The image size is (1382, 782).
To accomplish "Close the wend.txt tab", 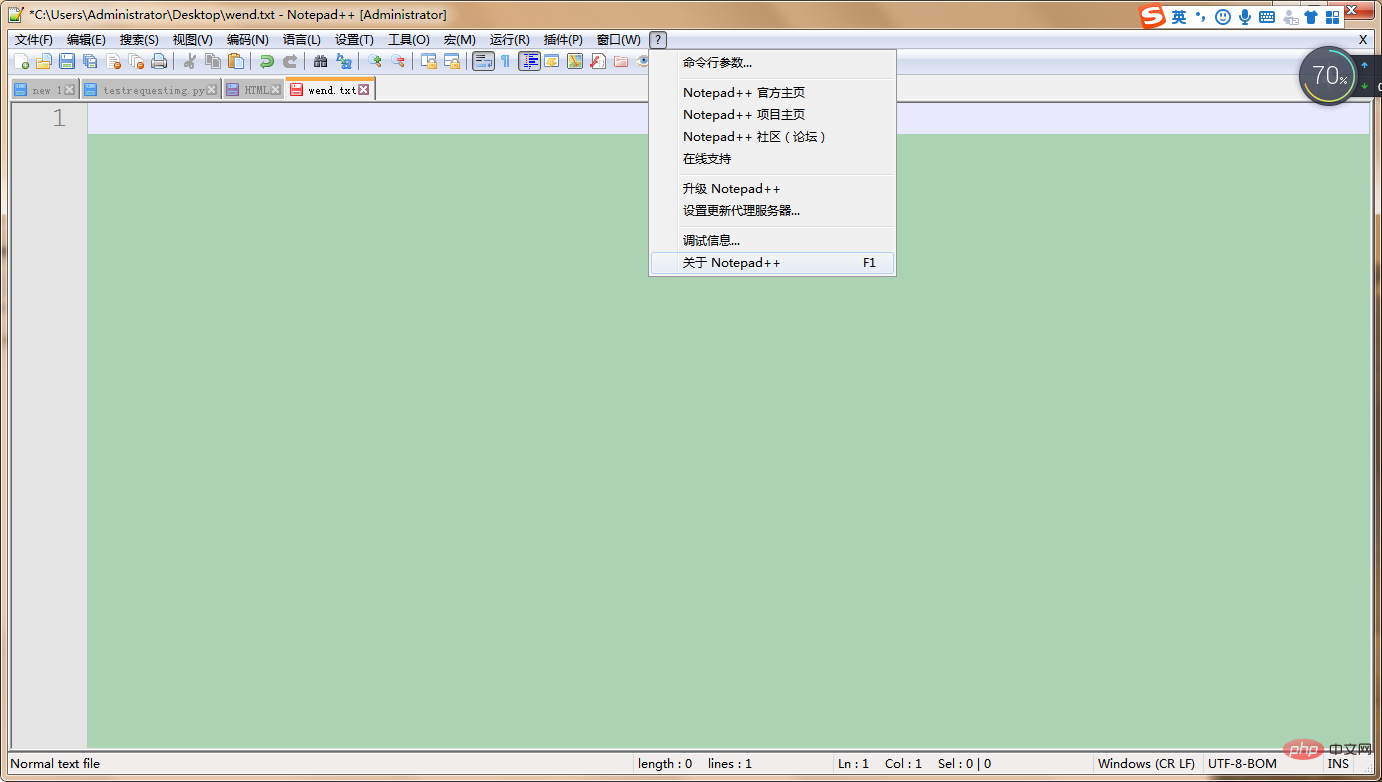I will (364, 89).
